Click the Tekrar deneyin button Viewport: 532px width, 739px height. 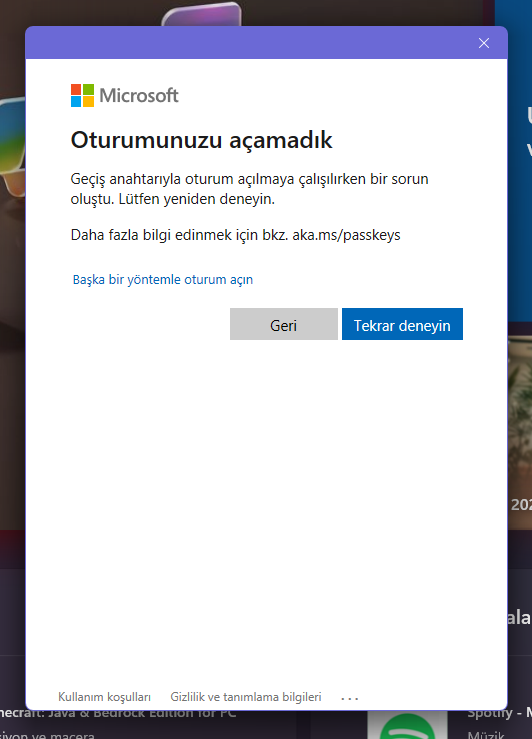point(402,324)
